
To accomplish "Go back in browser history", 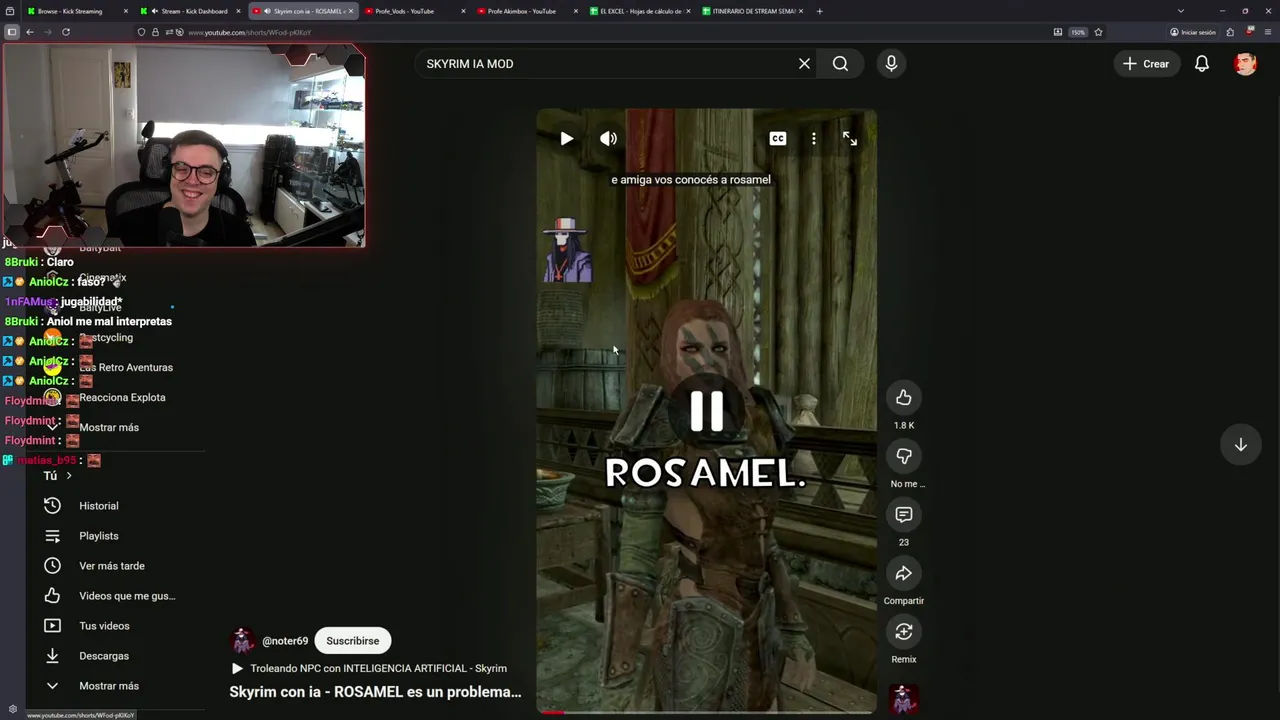I will click(x=30, y=32).
